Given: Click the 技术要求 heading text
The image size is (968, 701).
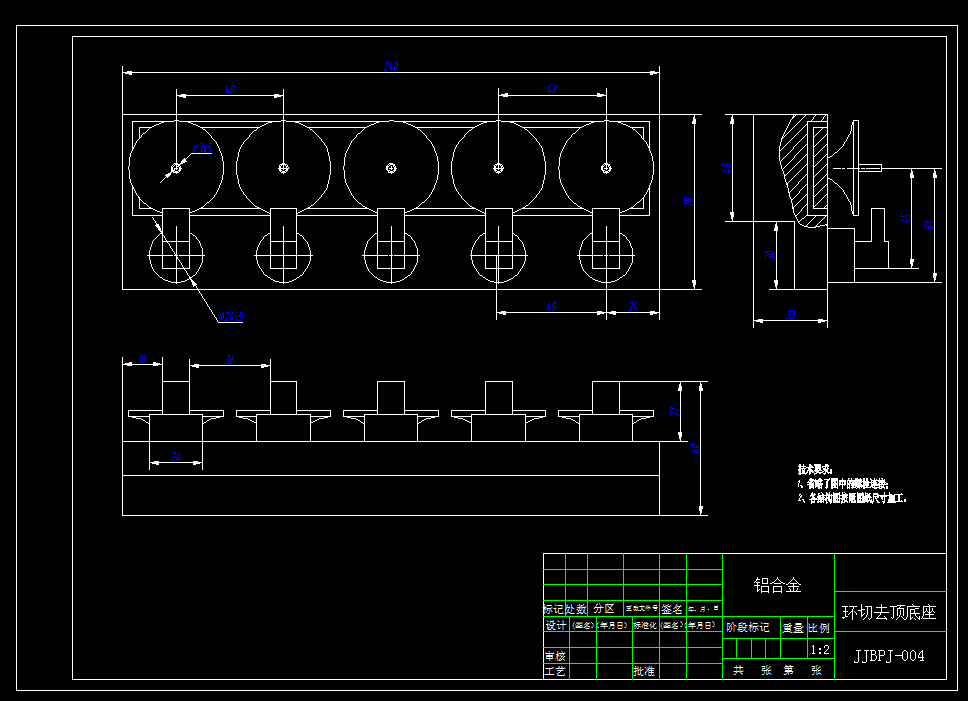Looking at the screenshot, I should point(815,470).
